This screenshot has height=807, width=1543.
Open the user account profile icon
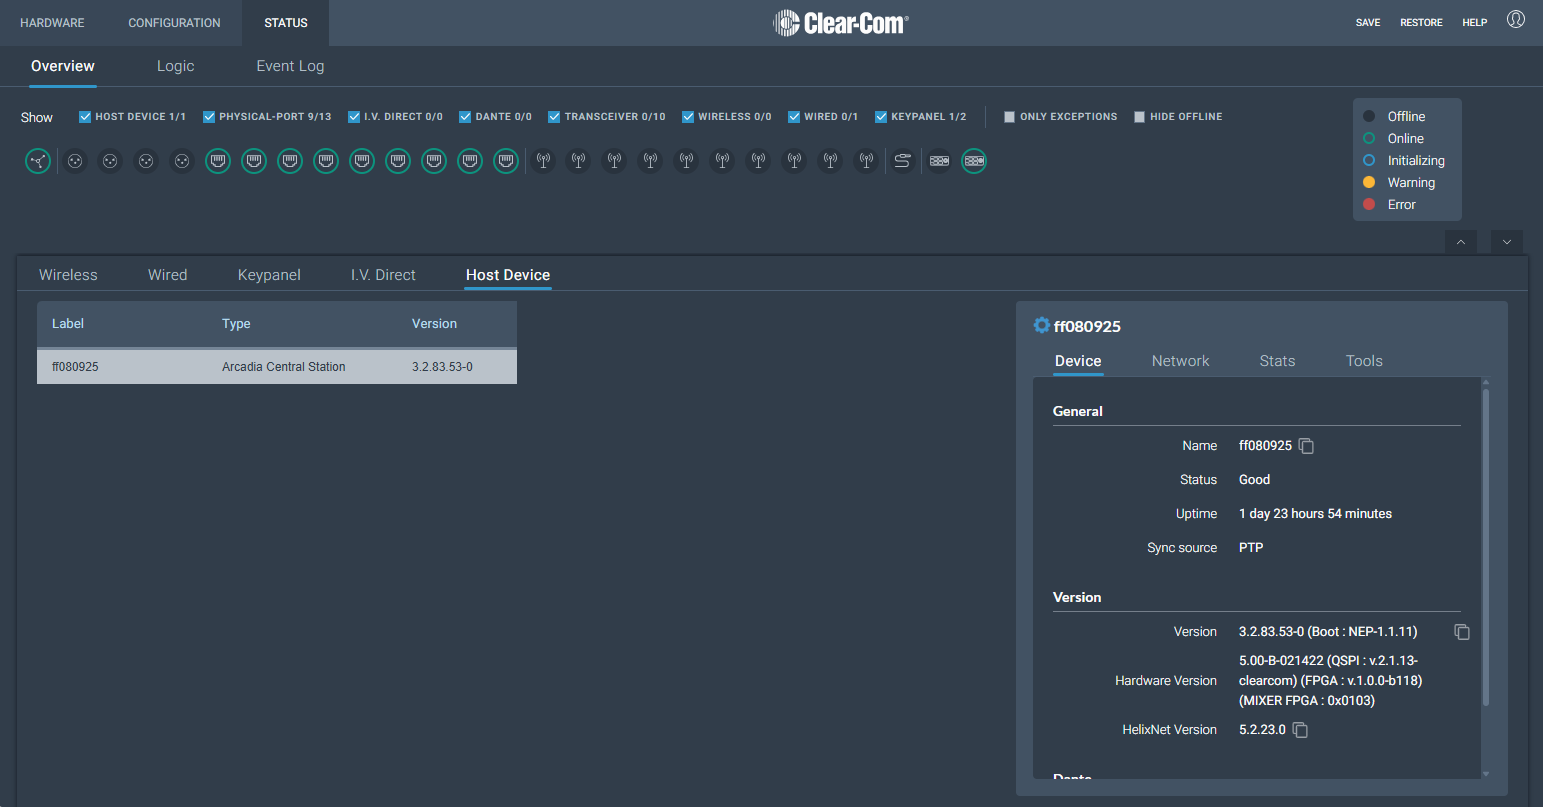[1516, 20]
